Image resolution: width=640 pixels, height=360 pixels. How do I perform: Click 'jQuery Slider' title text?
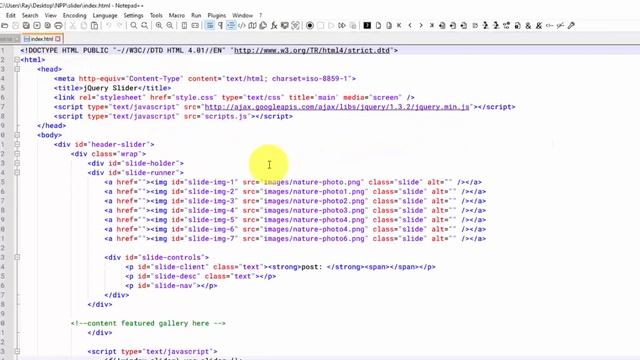[x=110, y=88]
